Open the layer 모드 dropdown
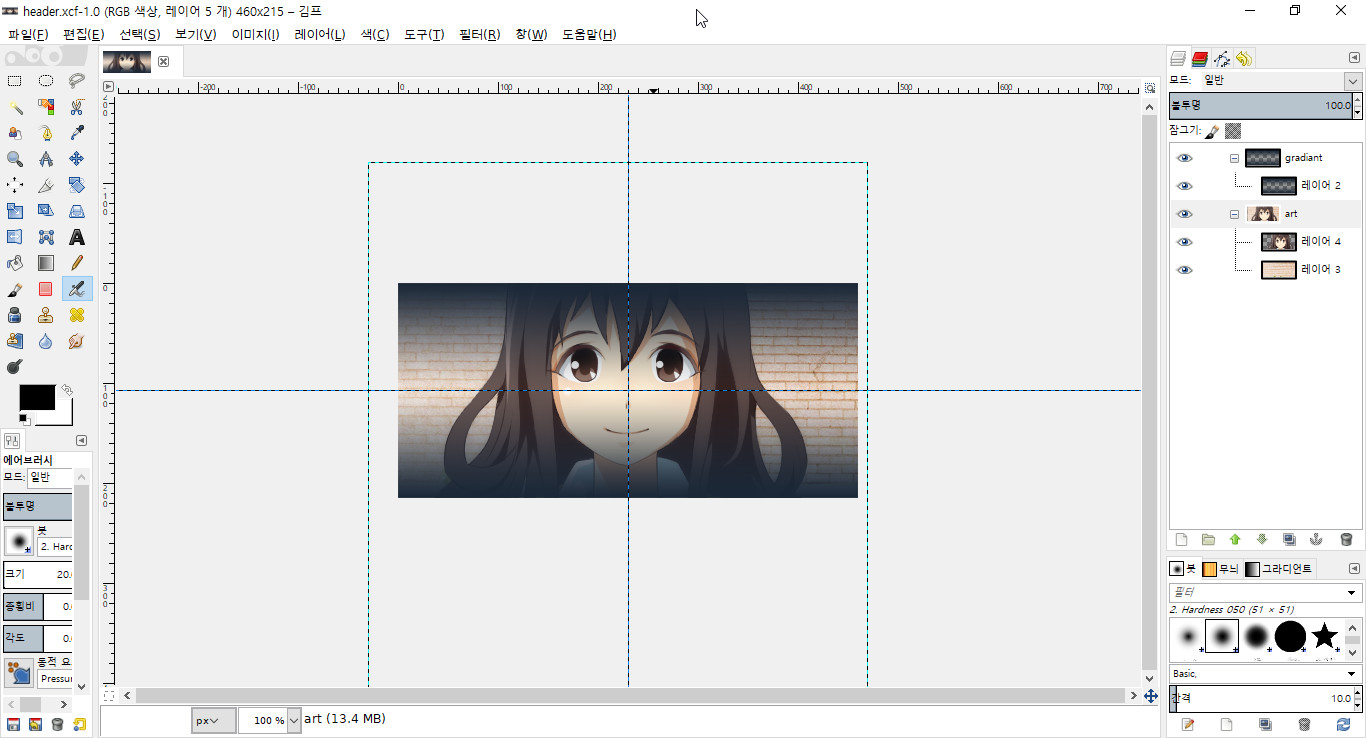The width and height of the screenshot is (1366, 738). click(x=1352, y=81)
